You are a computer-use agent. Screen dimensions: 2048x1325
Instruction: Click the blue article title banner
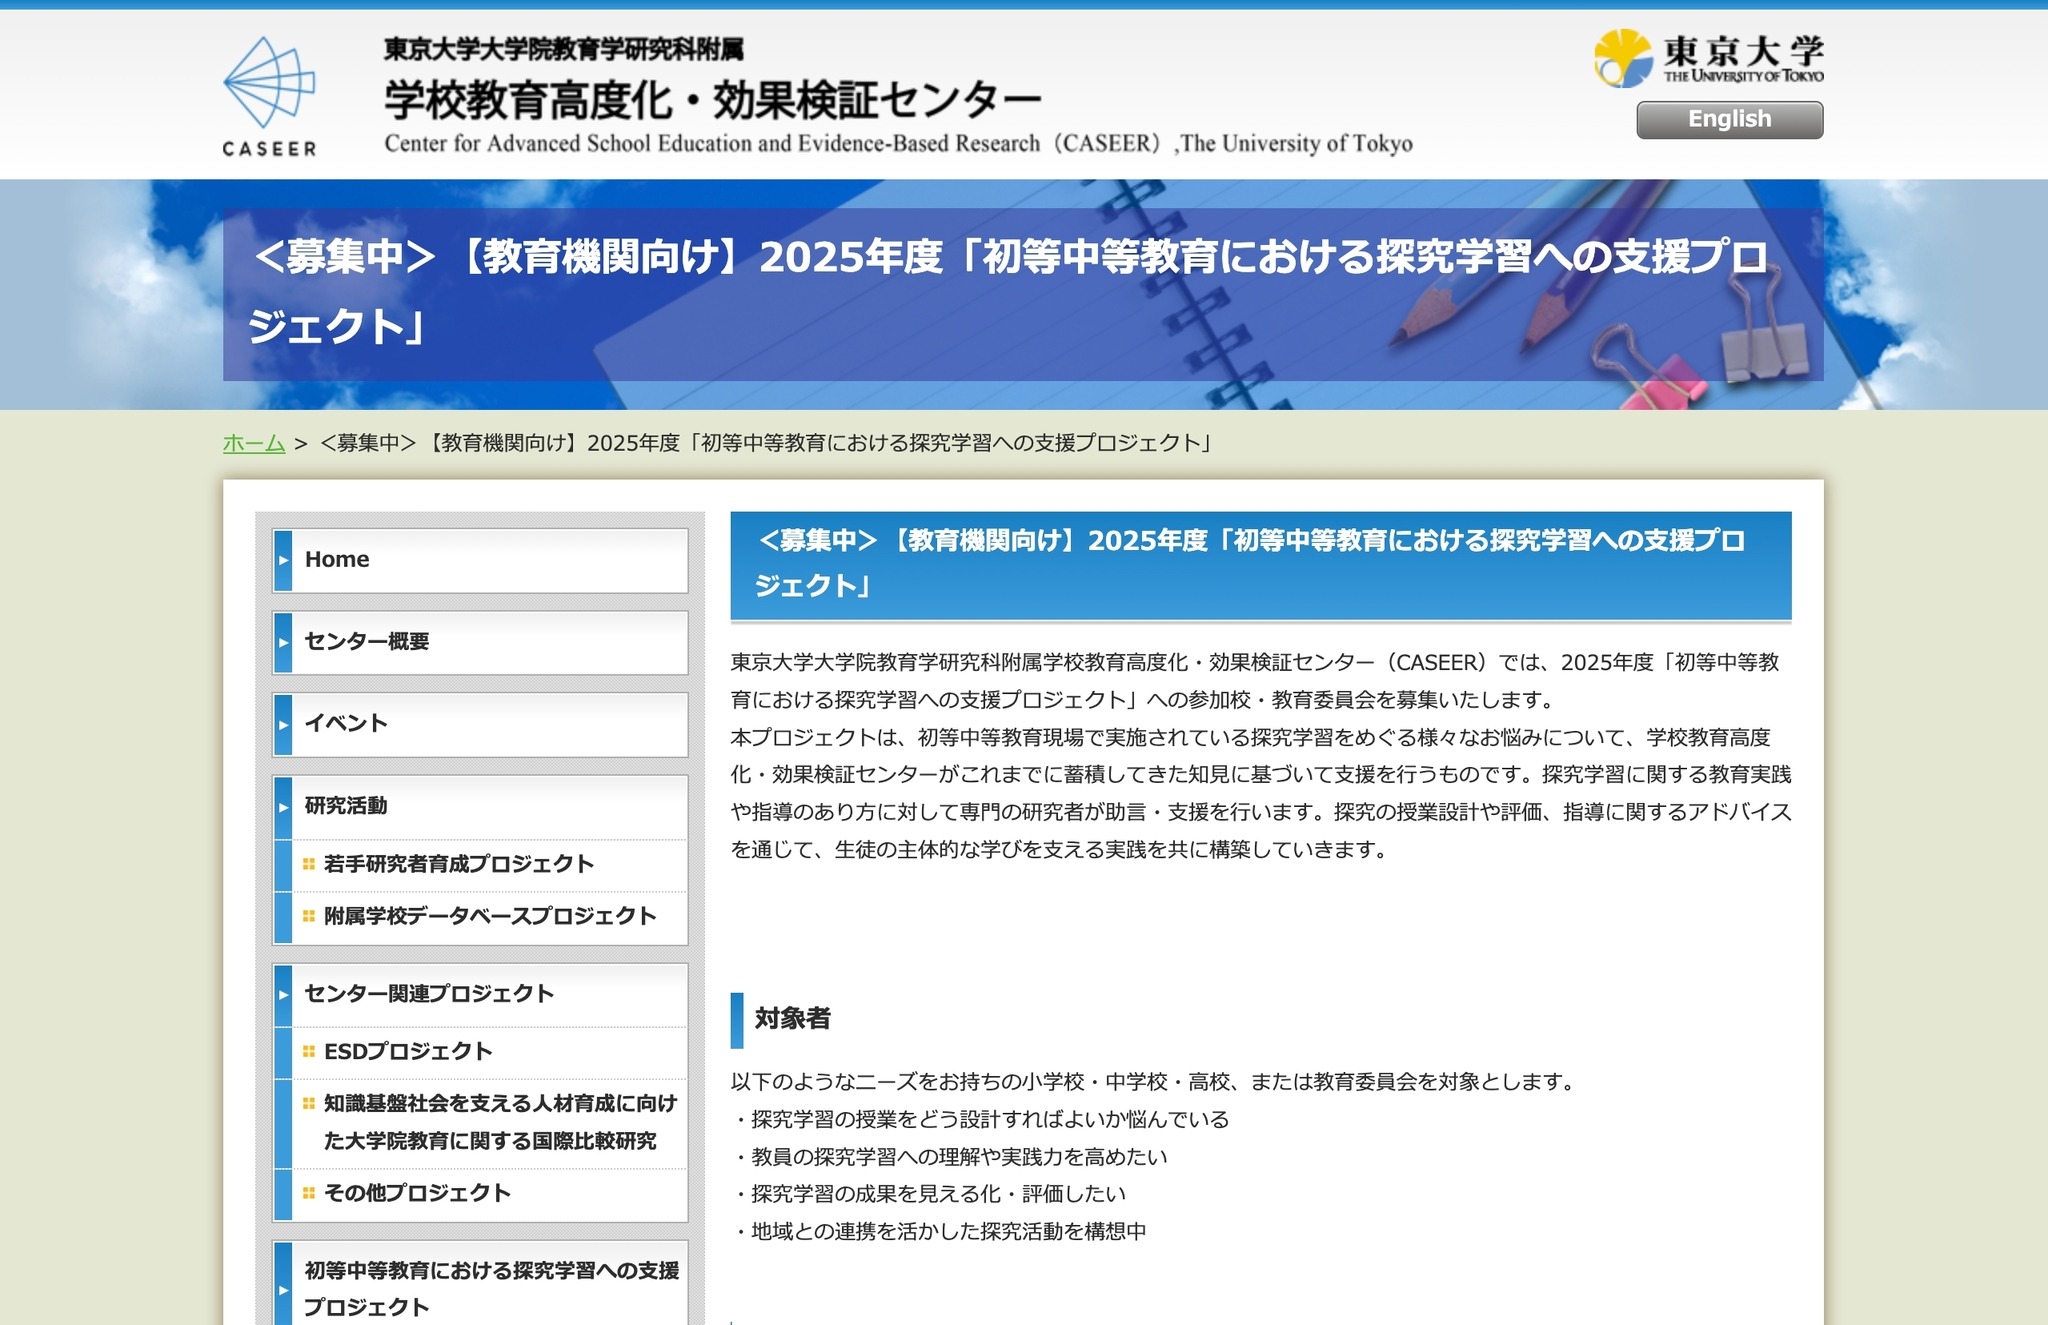coord(1261,566)
